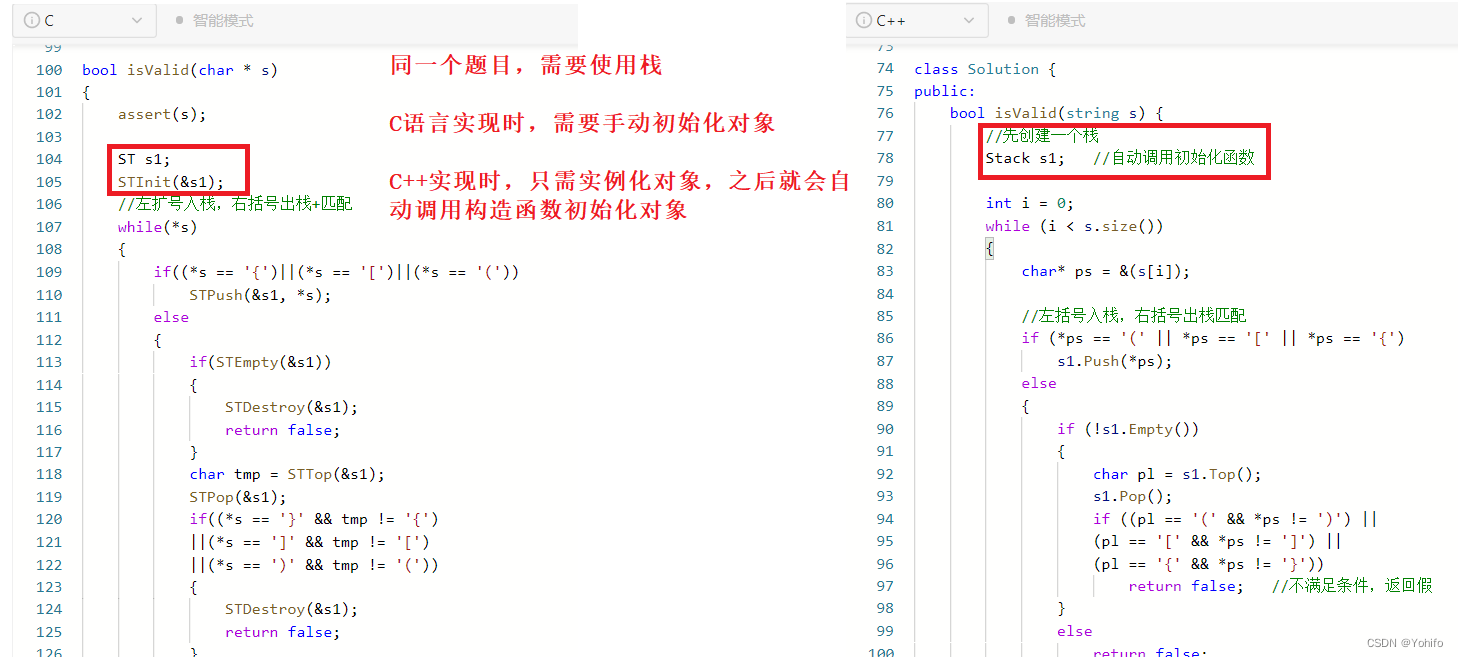This screenshot has width=1458, height=657.
Task: Click the comment '//自动调用初始化函数'
Action: [x=1174, y=158]
